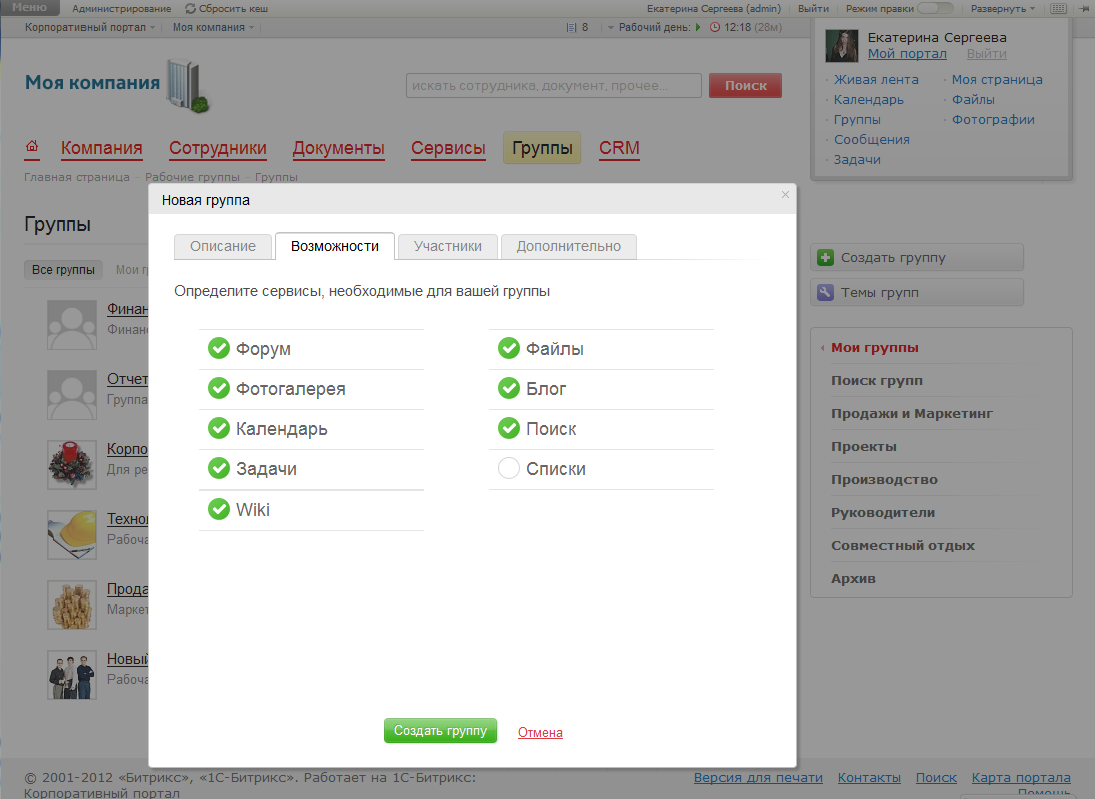
Task: Toggle the Режим правки switch
Action: [x=935, y=8]
